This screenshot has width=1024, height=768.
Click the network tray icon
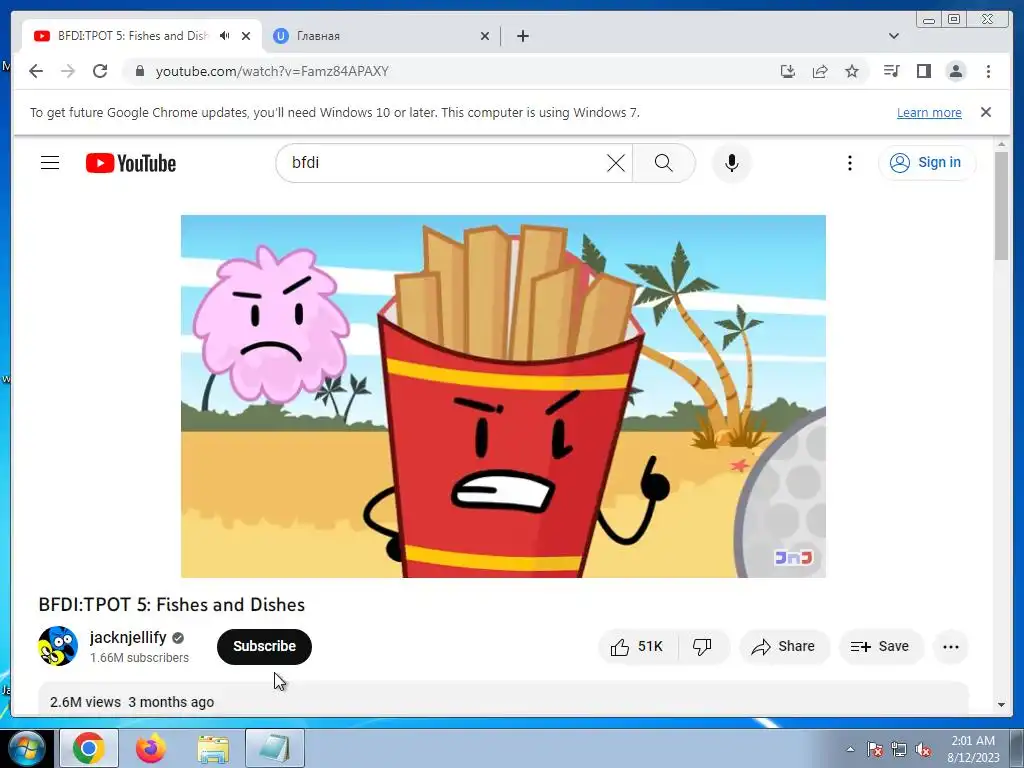[899, 750]
